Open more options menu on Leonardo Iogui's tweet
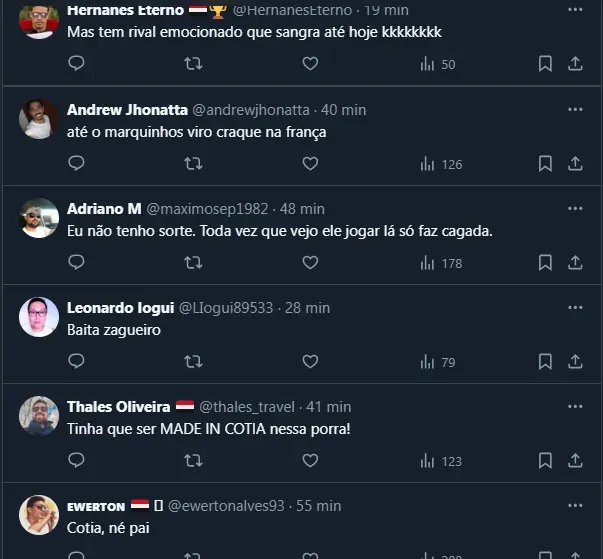Viewport: 603px width, 559px height. tap(575, 307)
